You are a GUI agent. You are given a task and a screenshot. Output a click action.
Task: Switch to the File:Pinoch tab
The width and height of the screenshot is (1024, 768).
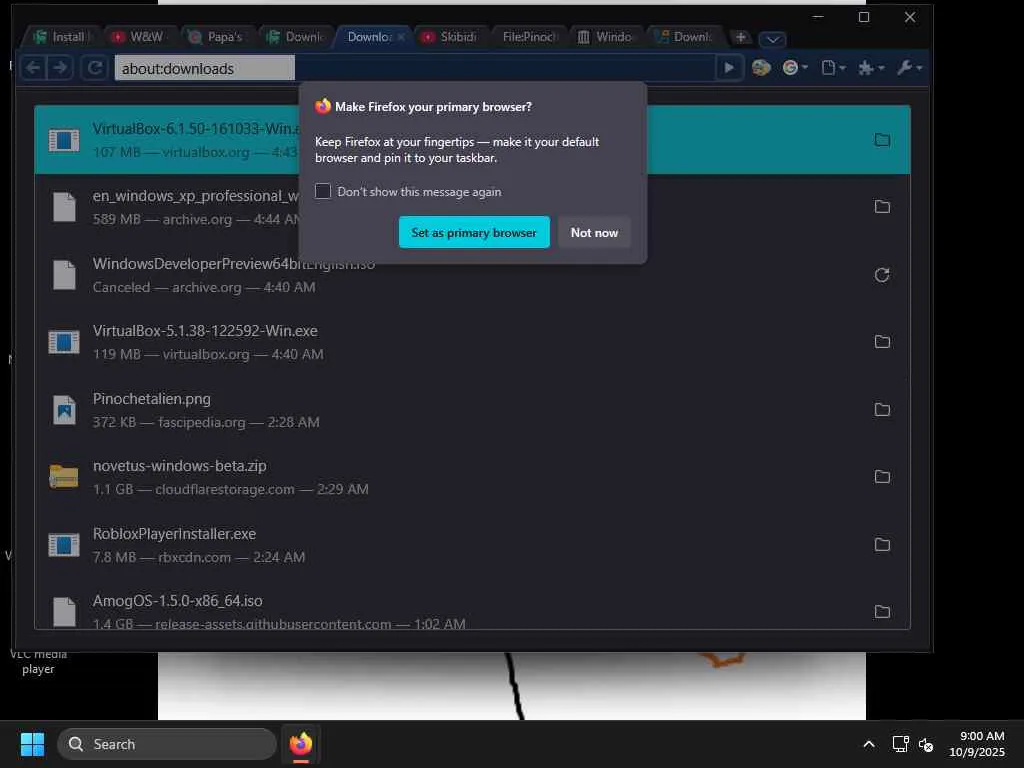528,37
